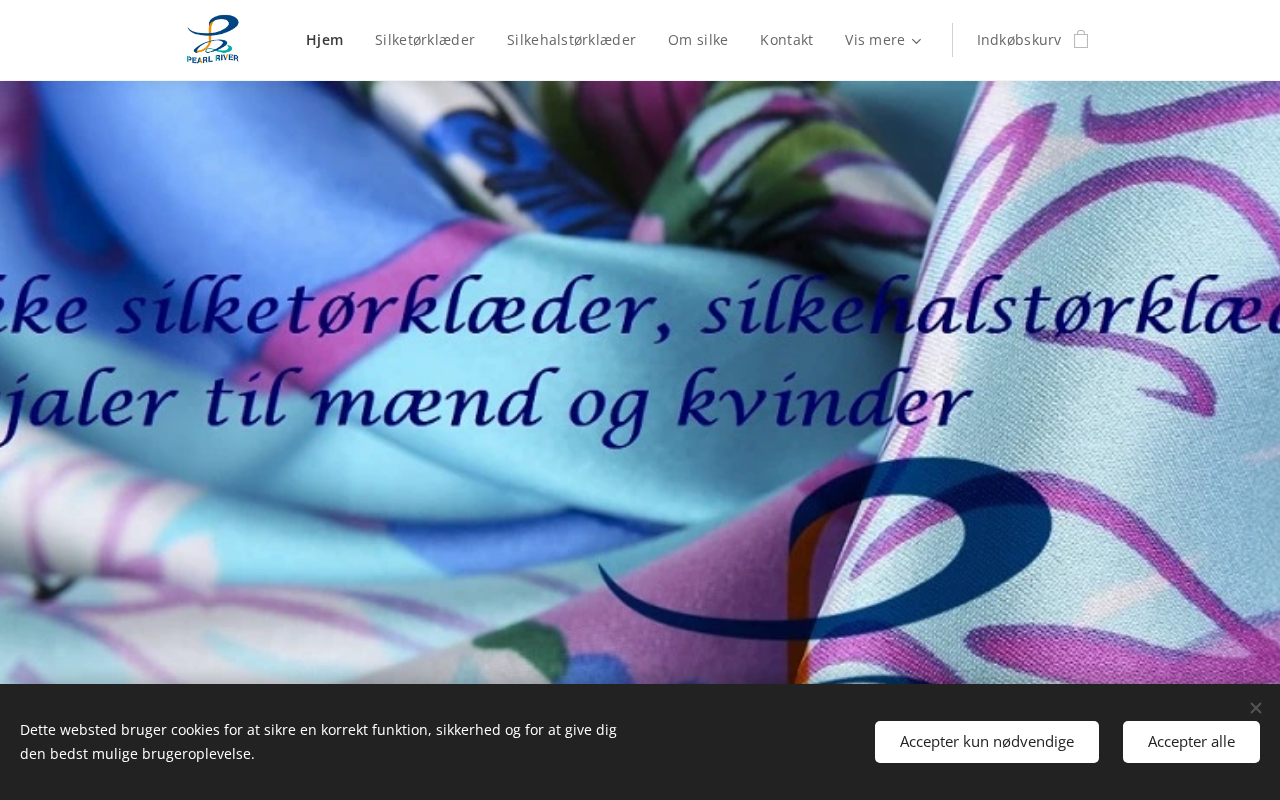Viewport: 1280px width, 800px height.
Task: Click the cookie notice message text
Action: 318,742
